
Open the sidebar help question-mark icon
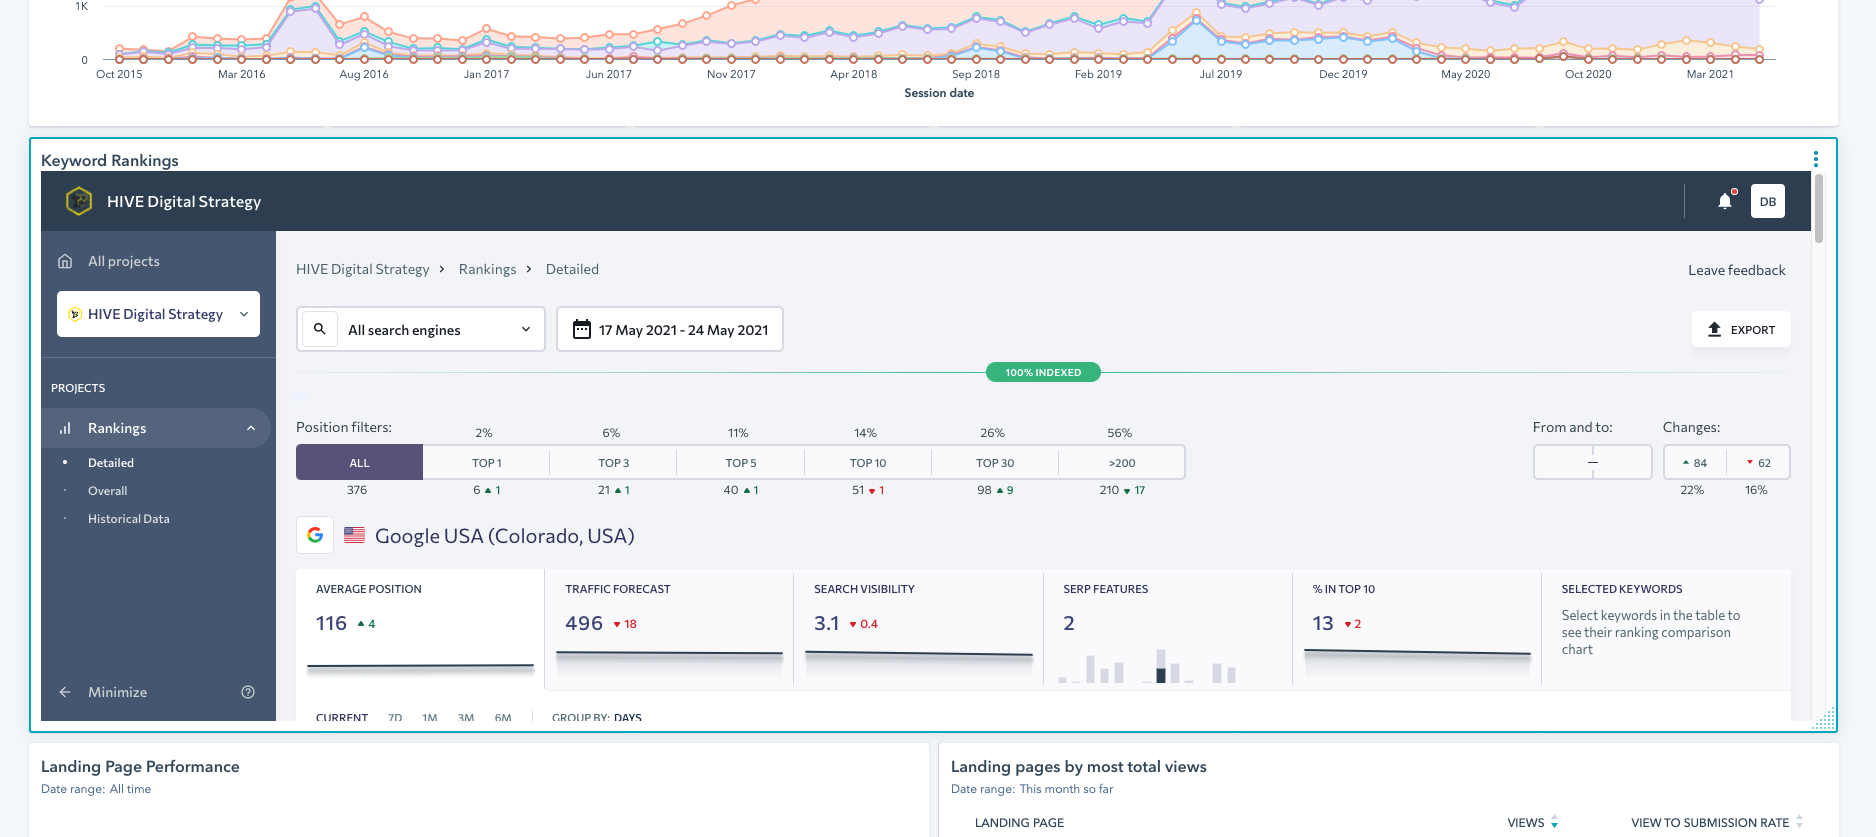(x=248, y=692)
